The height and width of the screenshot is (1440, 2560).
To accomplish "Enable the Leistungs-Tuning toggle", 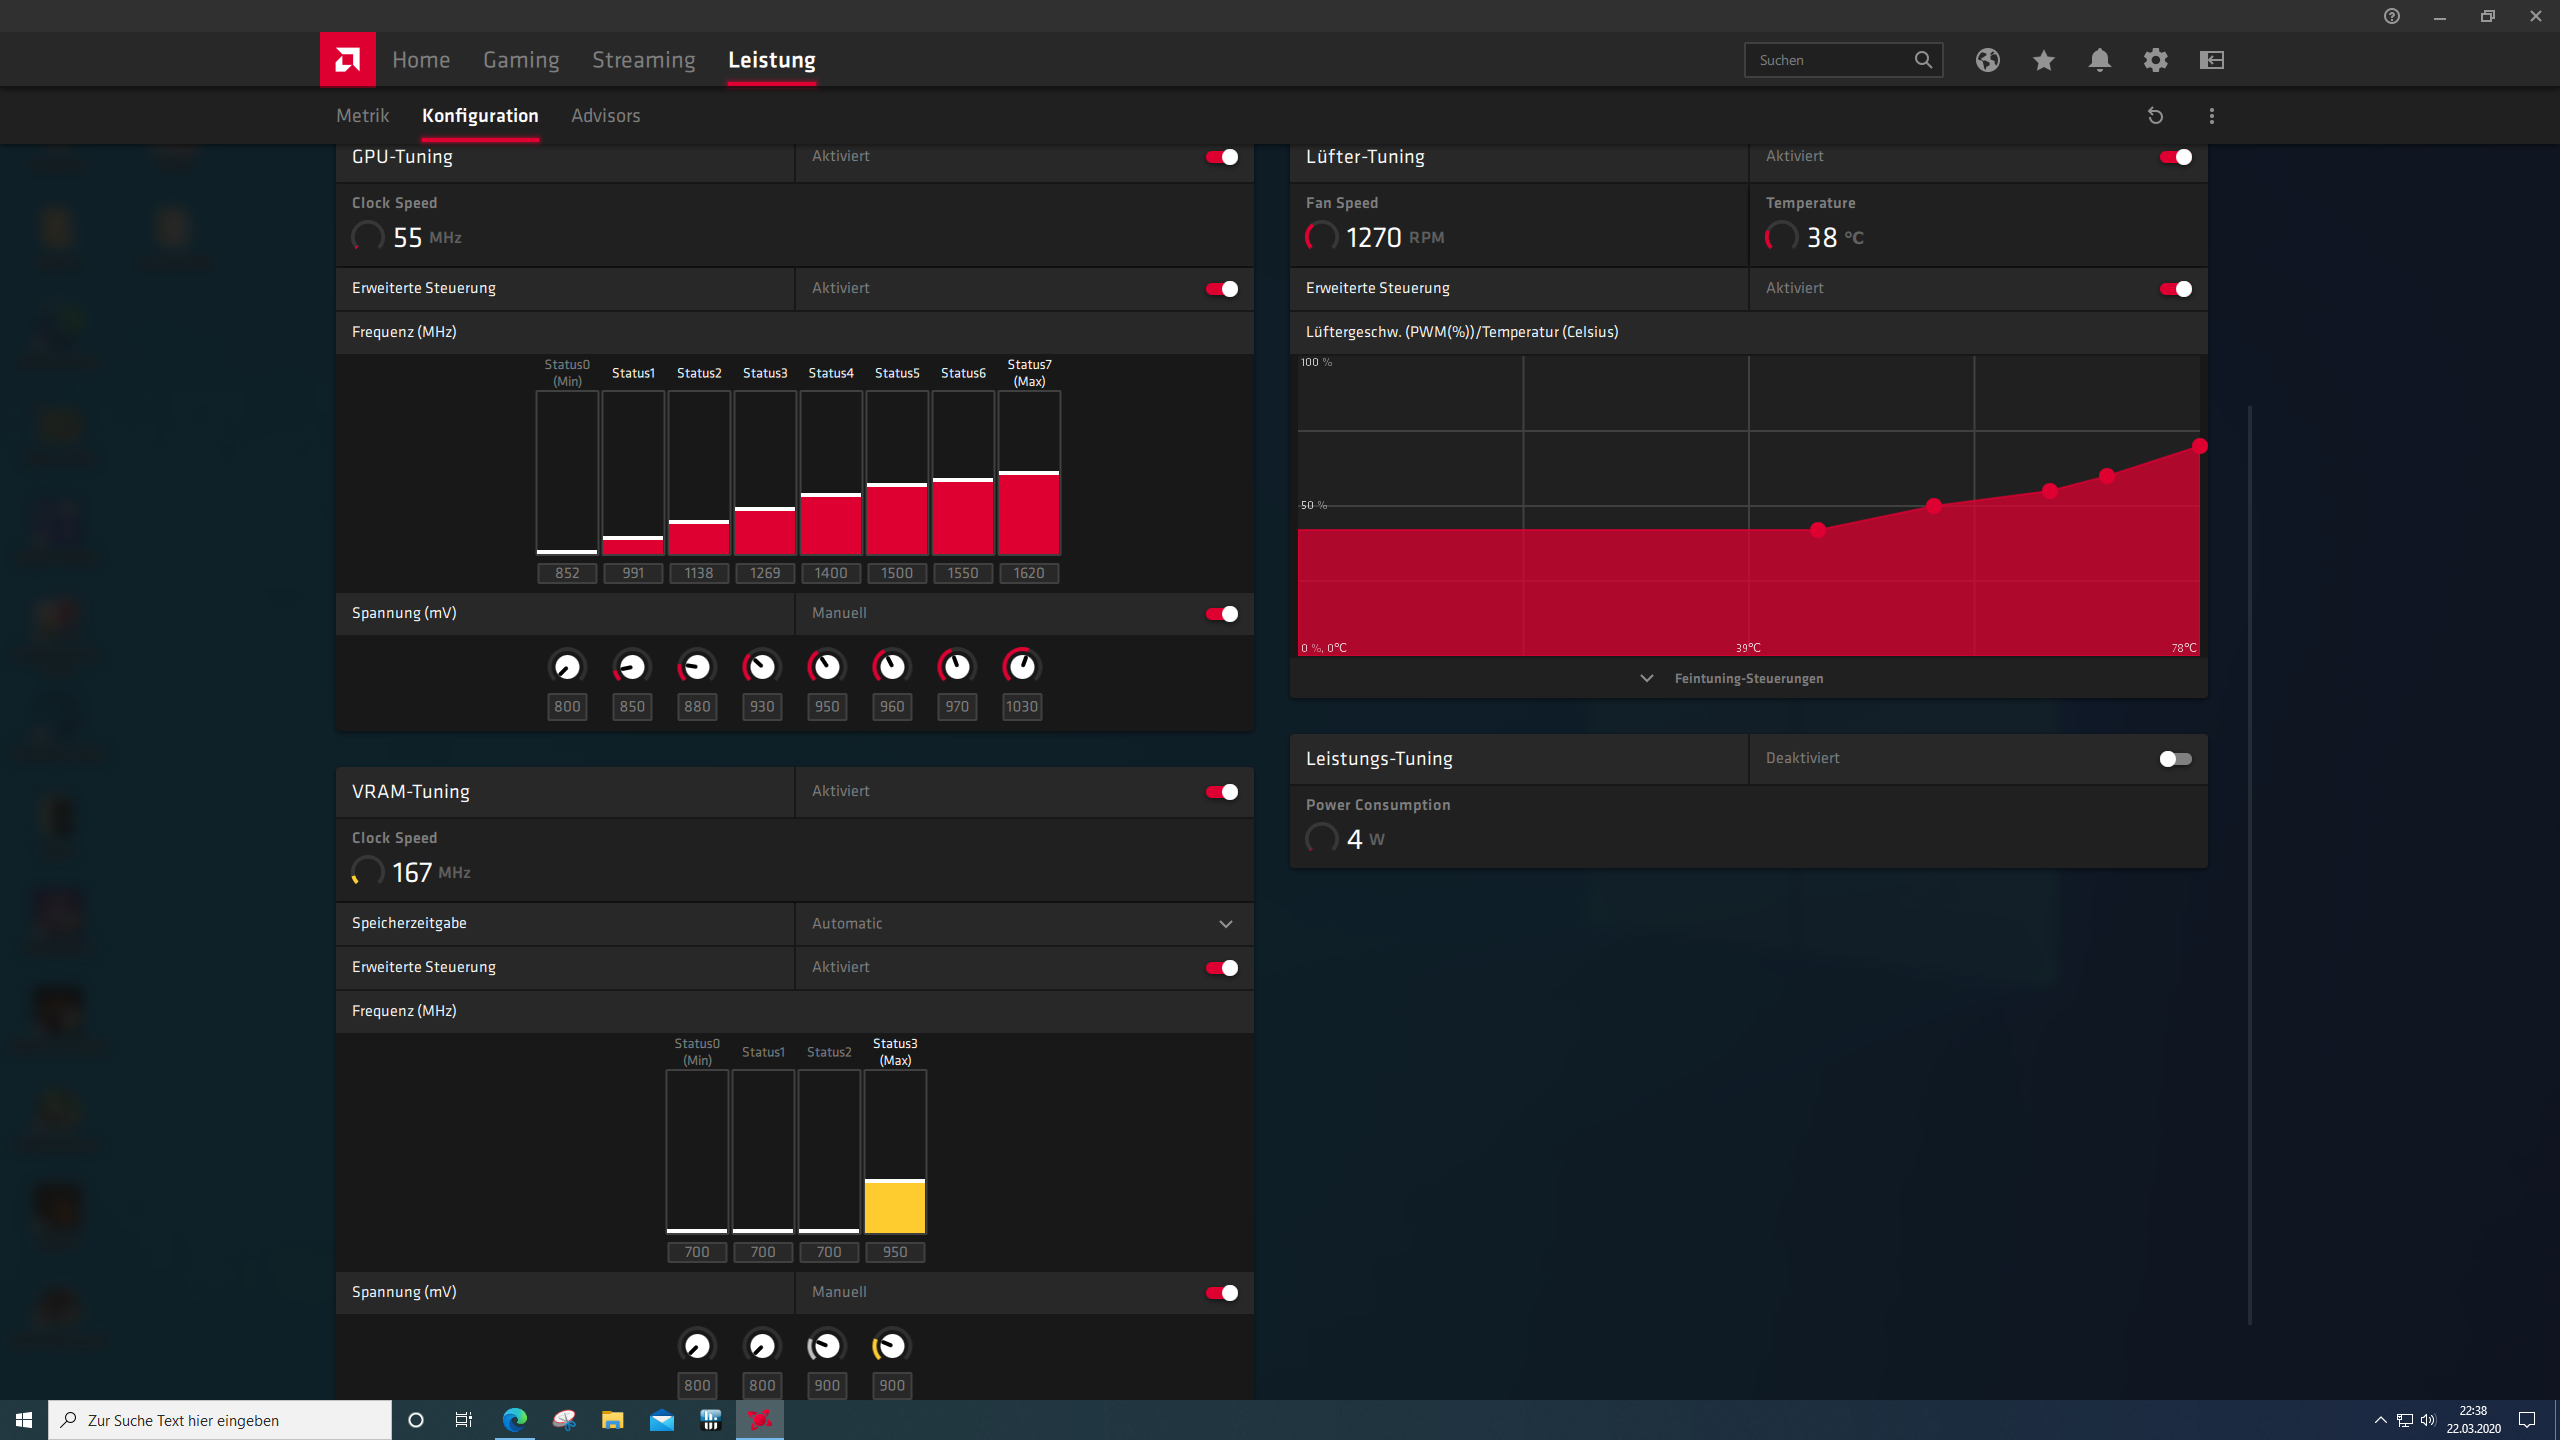I will pyautogui.click(x=2174, y=759).
